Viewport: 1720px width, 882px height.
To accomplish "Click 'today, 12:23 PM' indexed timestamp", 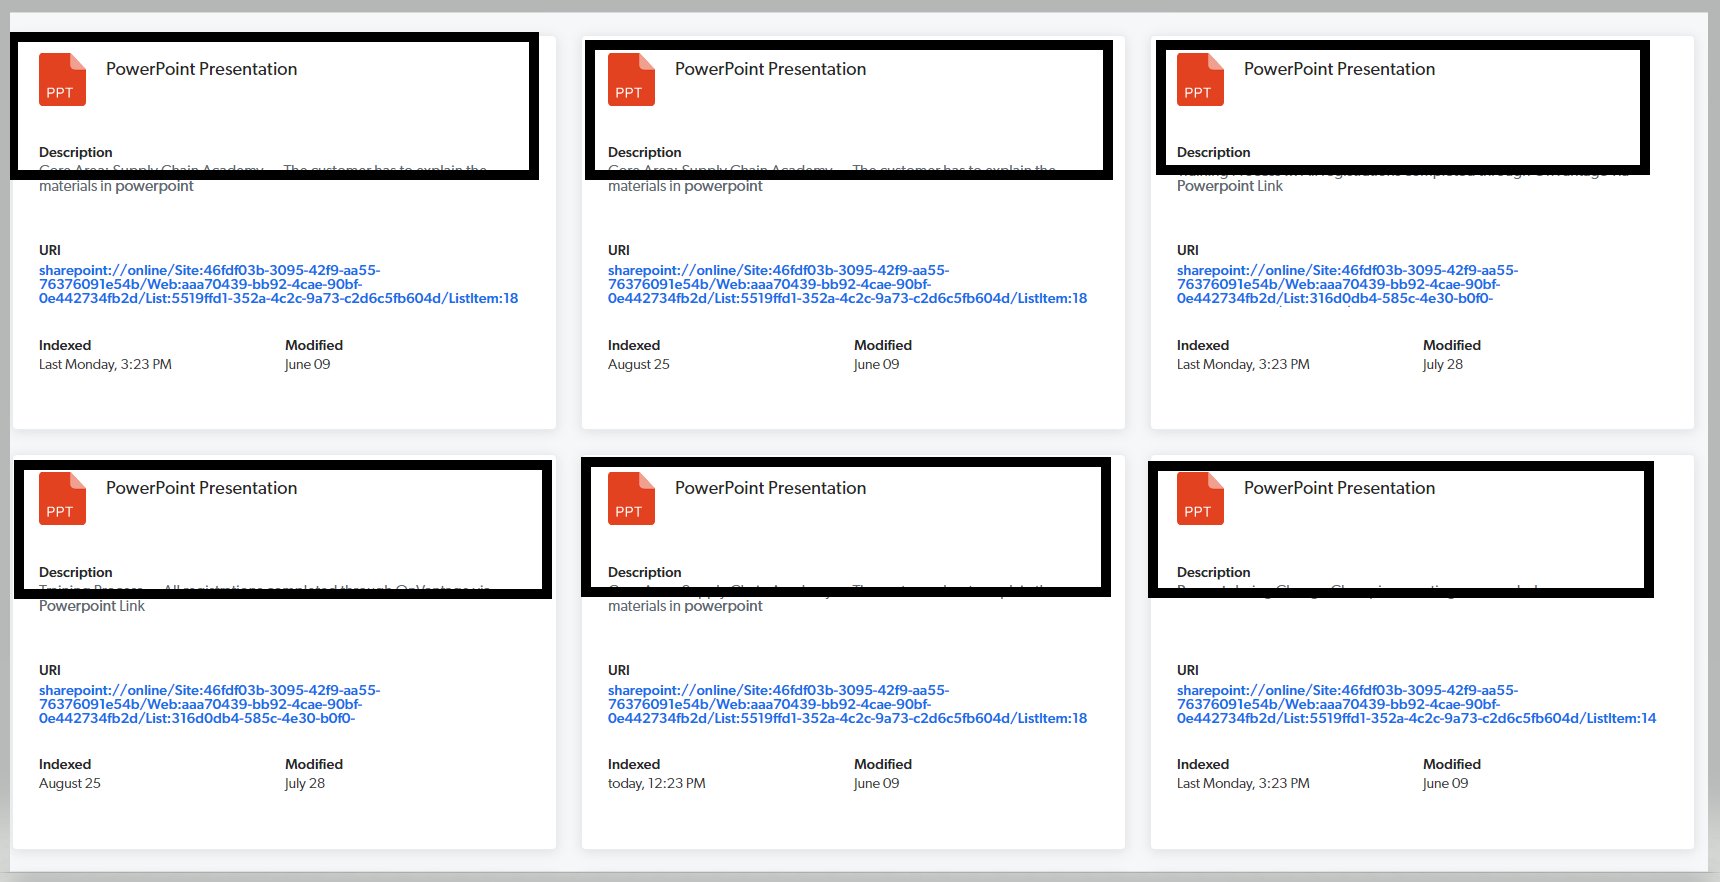I will point(656,784).
